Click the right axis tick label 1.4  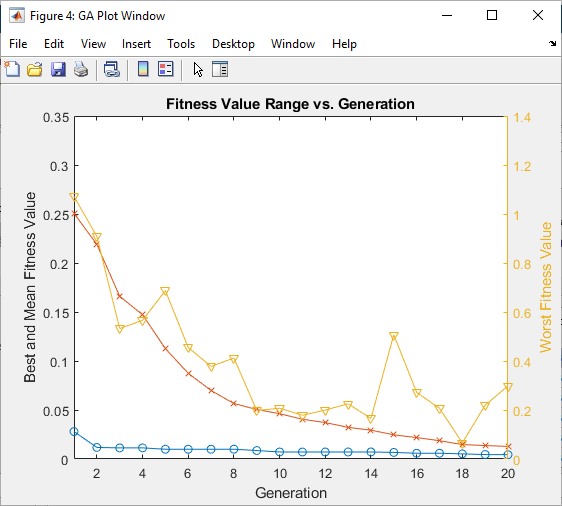[x=522, y=117]
